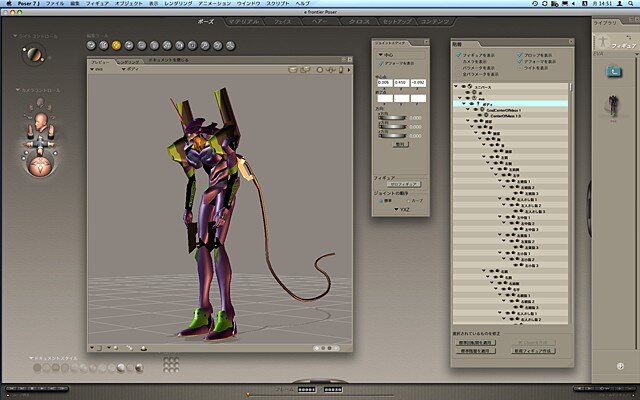The image size is (640, 400).
Task: Select the Twist editing tool
Action: pyautogui.click(x=104, y=45)
